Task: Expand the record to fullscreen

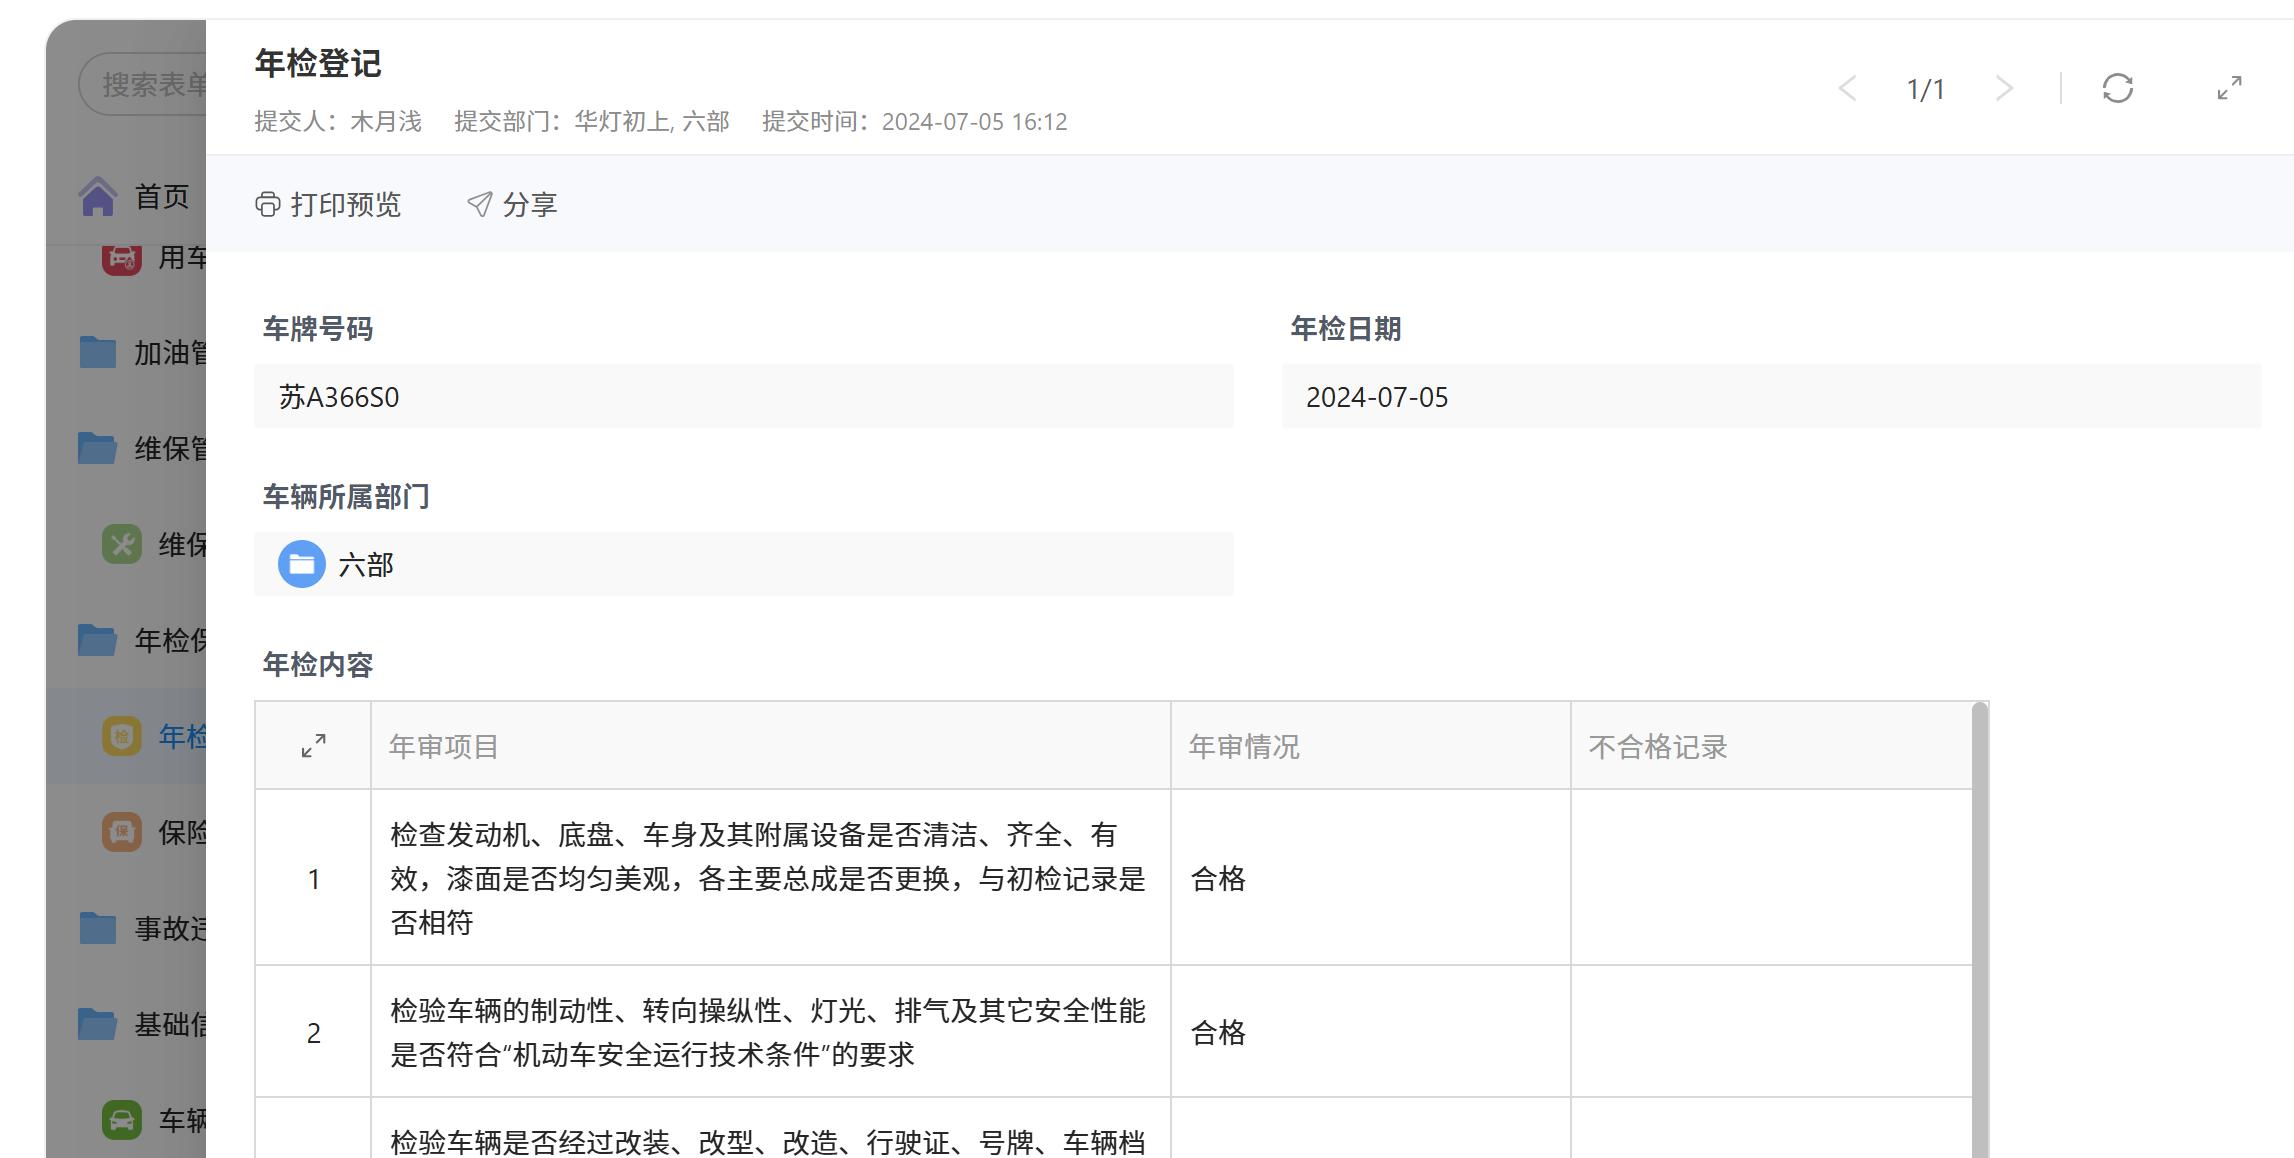Action: tap(2229, 88)
